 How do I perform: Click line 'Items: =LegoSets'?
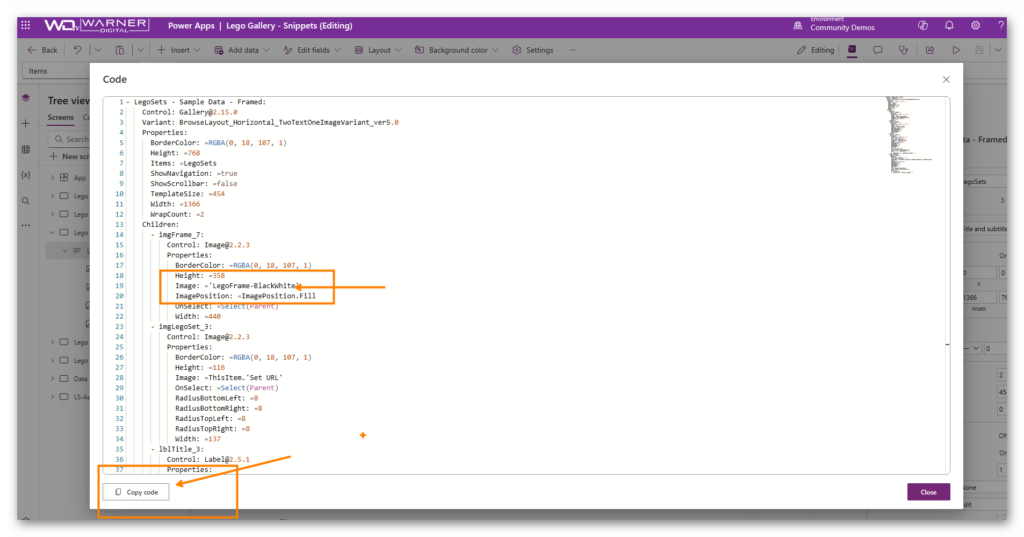183,163
